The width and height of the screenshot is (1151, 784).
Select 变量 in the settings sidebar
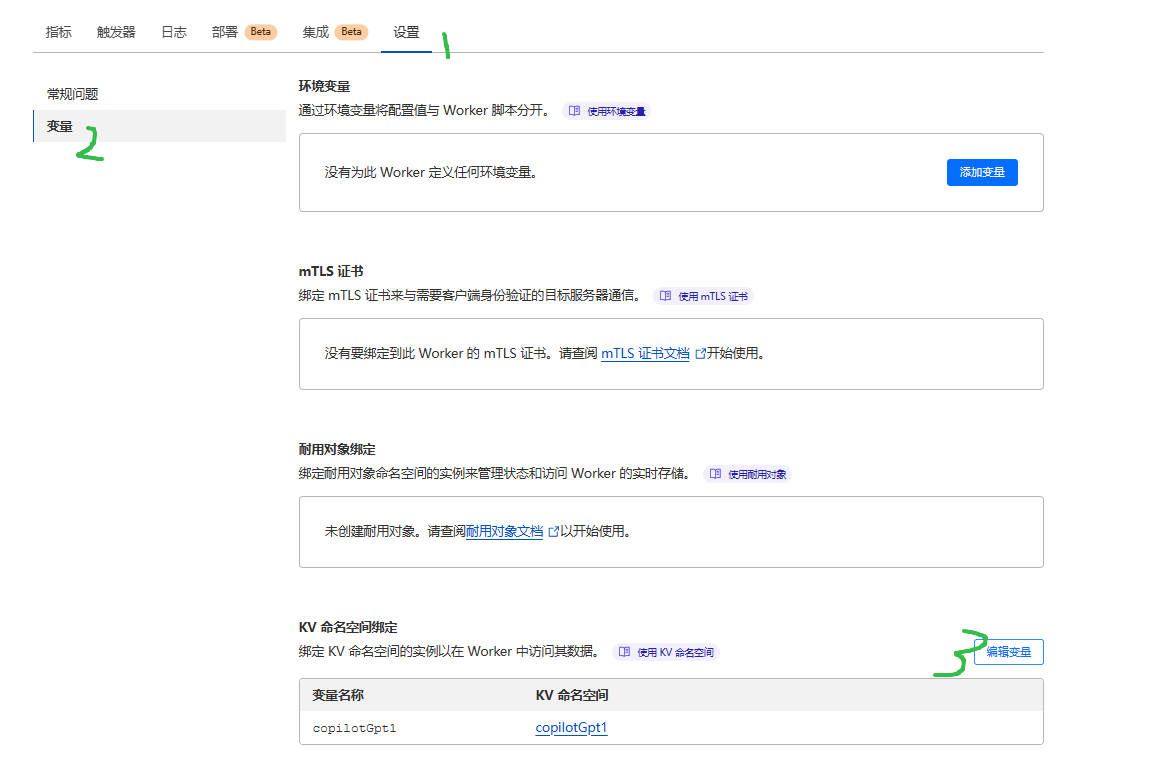pyautogui.click(x=60, y=126)
